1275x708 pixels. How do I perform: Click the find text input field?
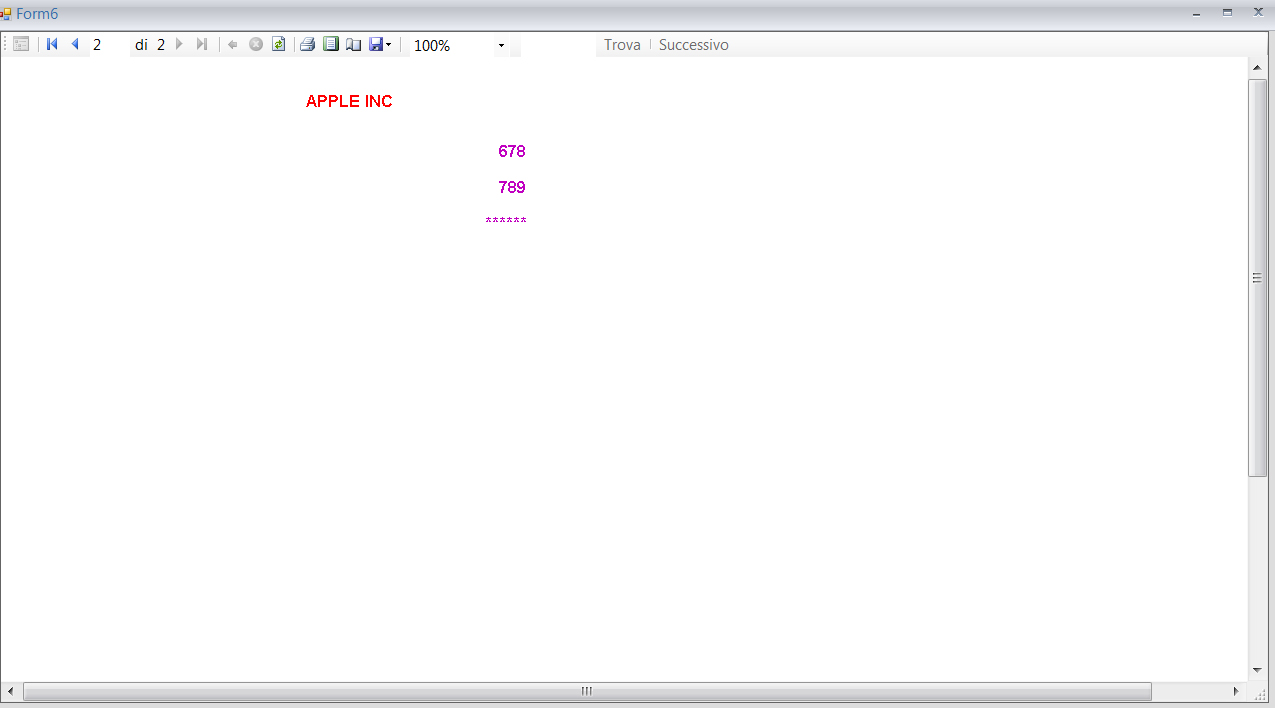click(558, 45)
